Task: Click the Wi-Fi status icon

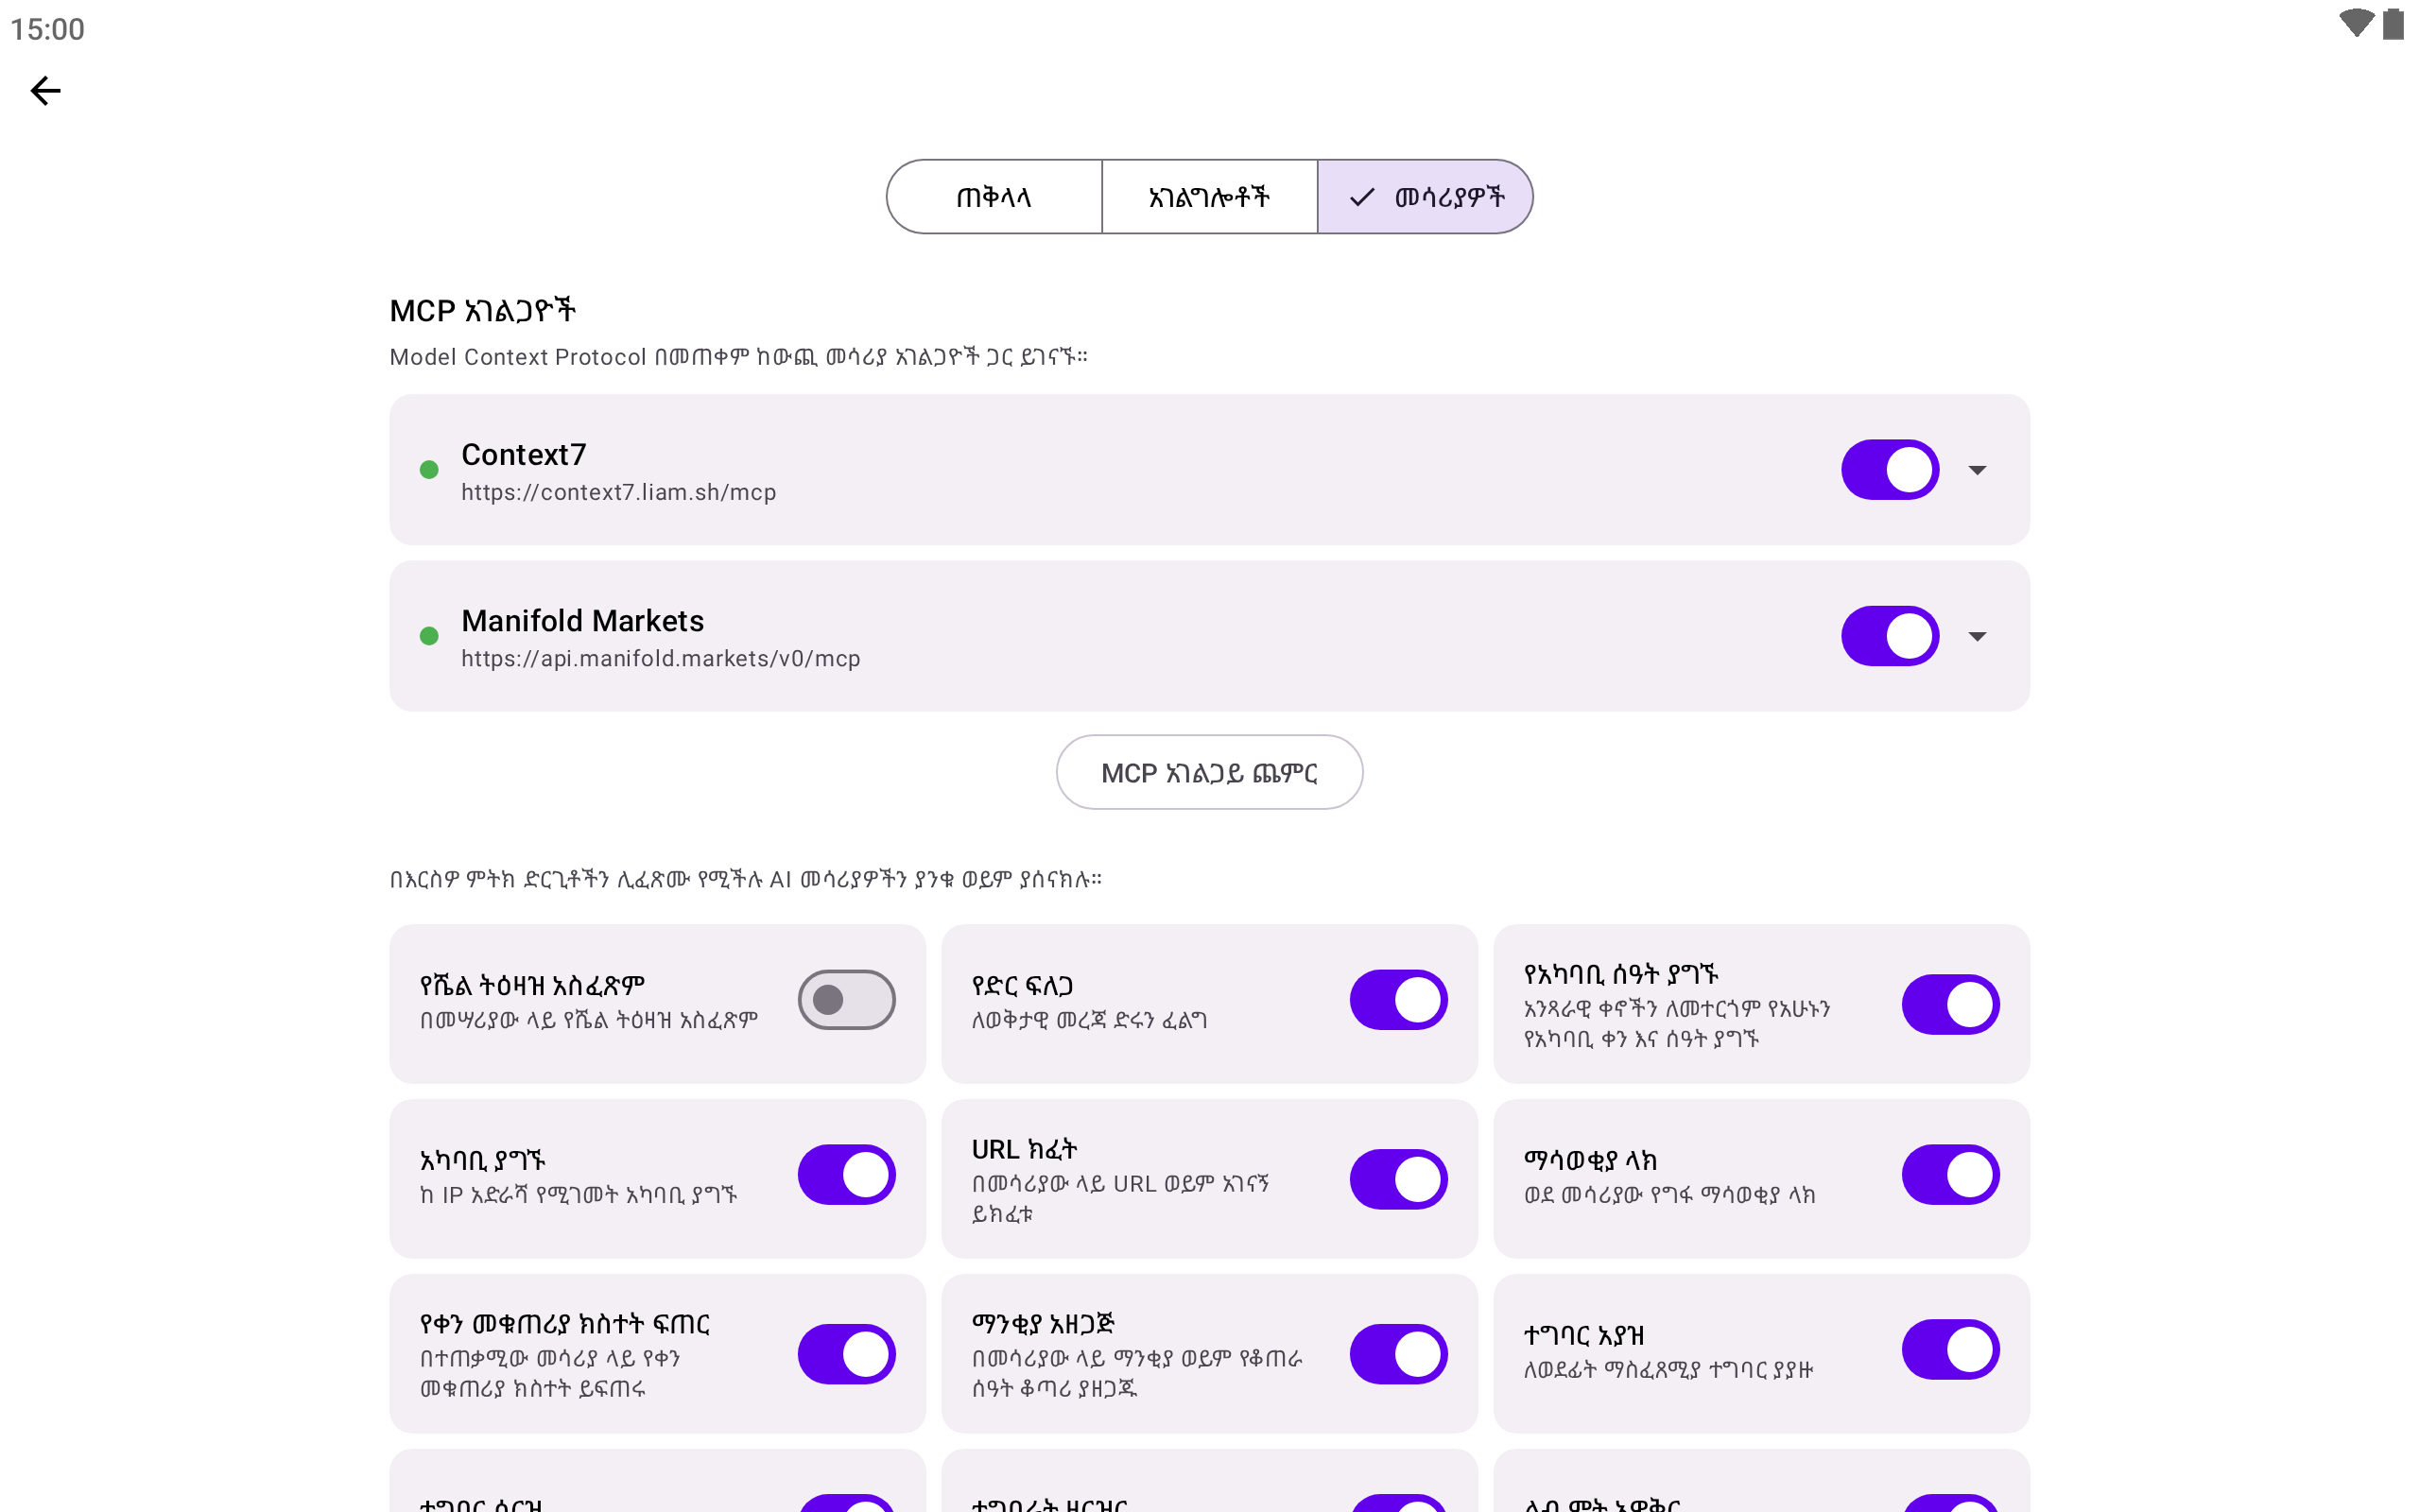Action: [x=2355, y=23]
